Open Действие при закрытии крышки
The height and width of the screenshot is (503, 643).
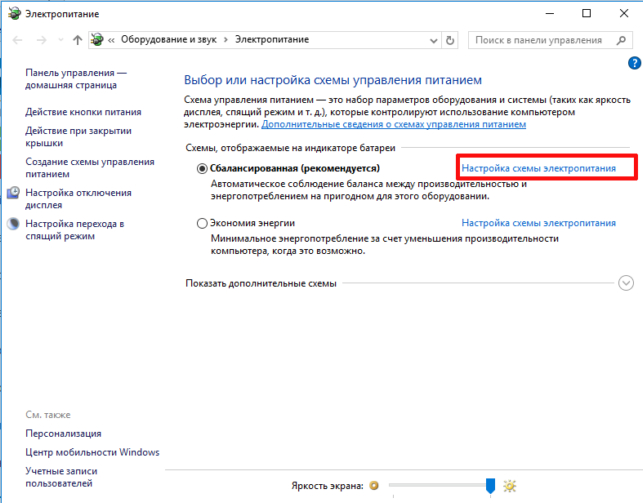pyautogui.click(x=78, y=137)
